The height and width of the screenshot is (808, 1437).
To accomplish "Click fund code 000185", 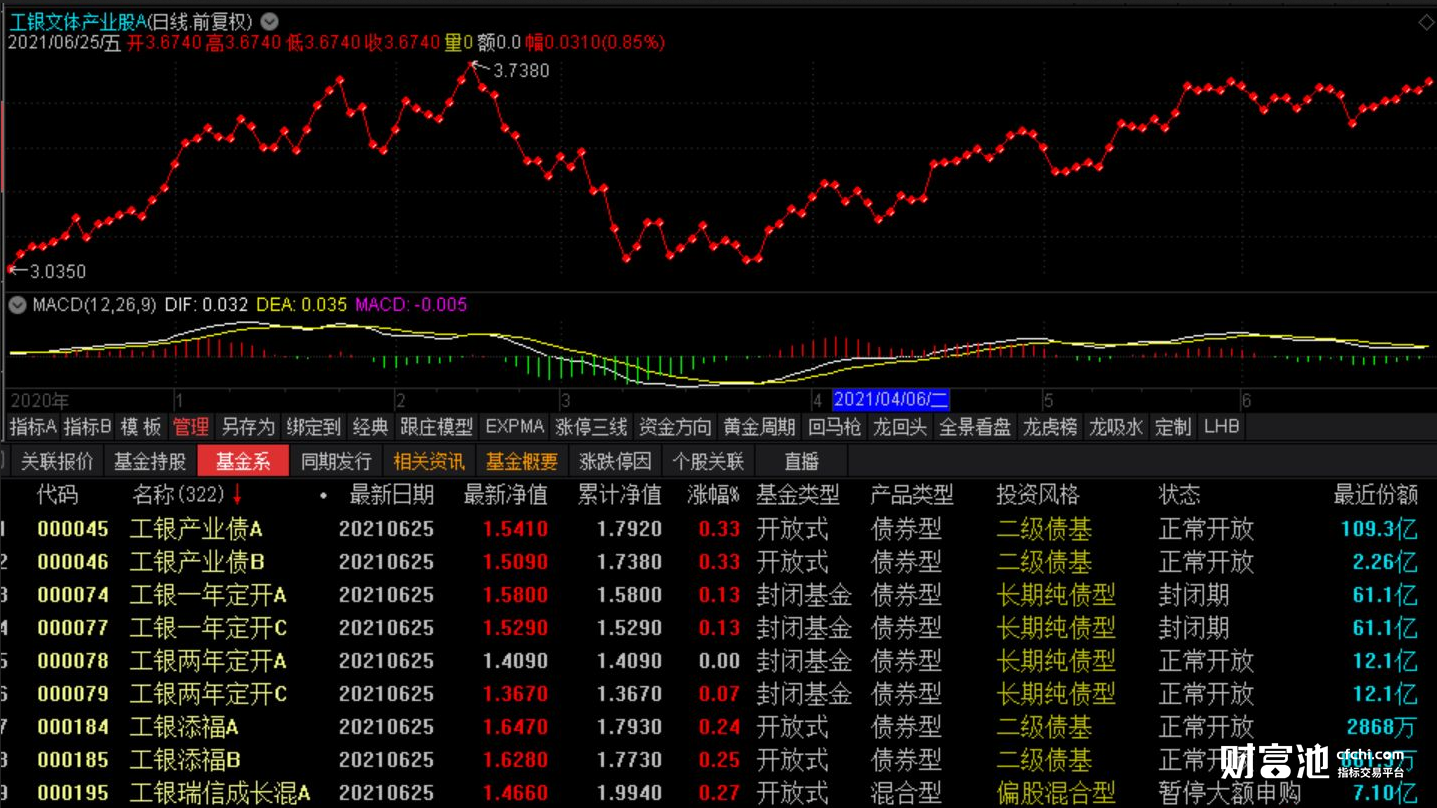I will [x=73, y=760].
